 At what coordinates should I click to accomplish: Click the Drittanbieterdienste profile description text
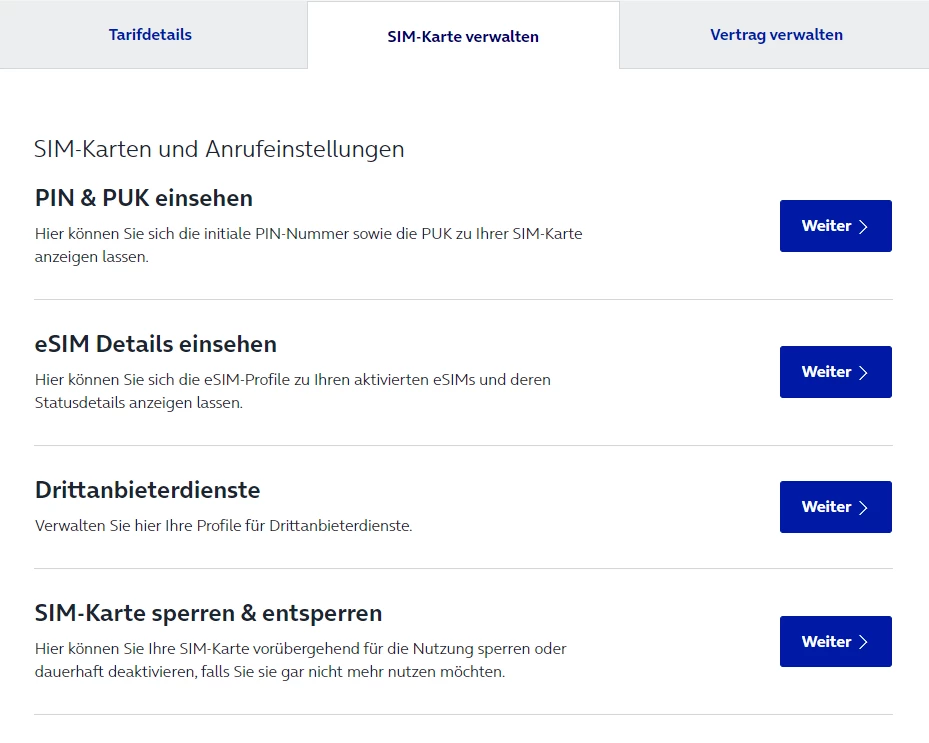coord(223,525)
